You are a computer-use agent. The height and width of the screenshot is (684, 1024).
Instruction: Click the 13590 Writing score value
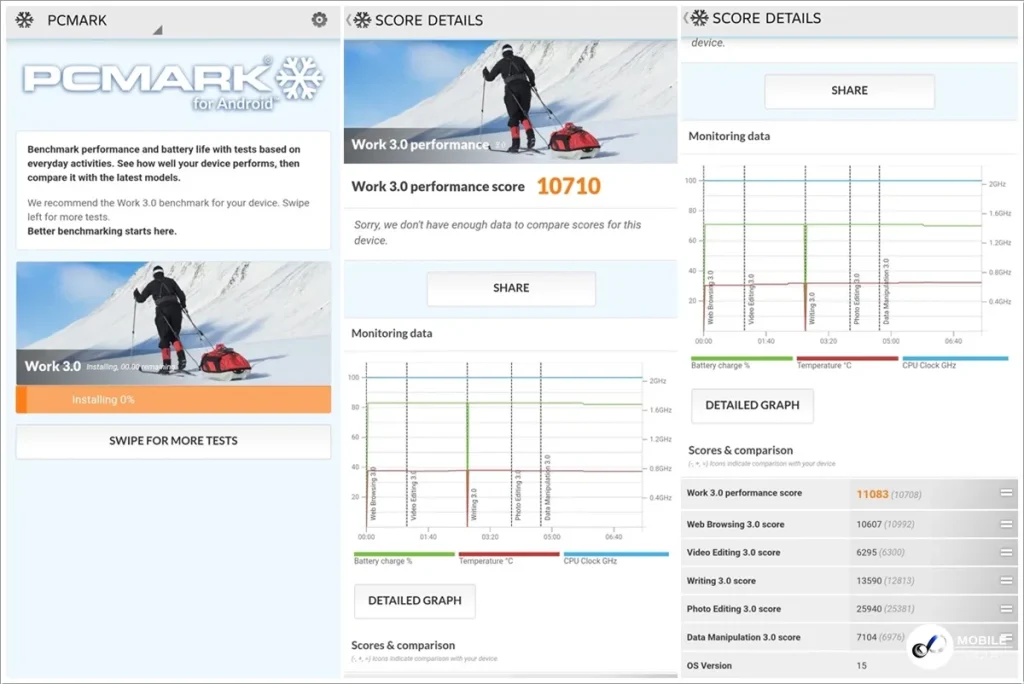[x=869, y=581]
